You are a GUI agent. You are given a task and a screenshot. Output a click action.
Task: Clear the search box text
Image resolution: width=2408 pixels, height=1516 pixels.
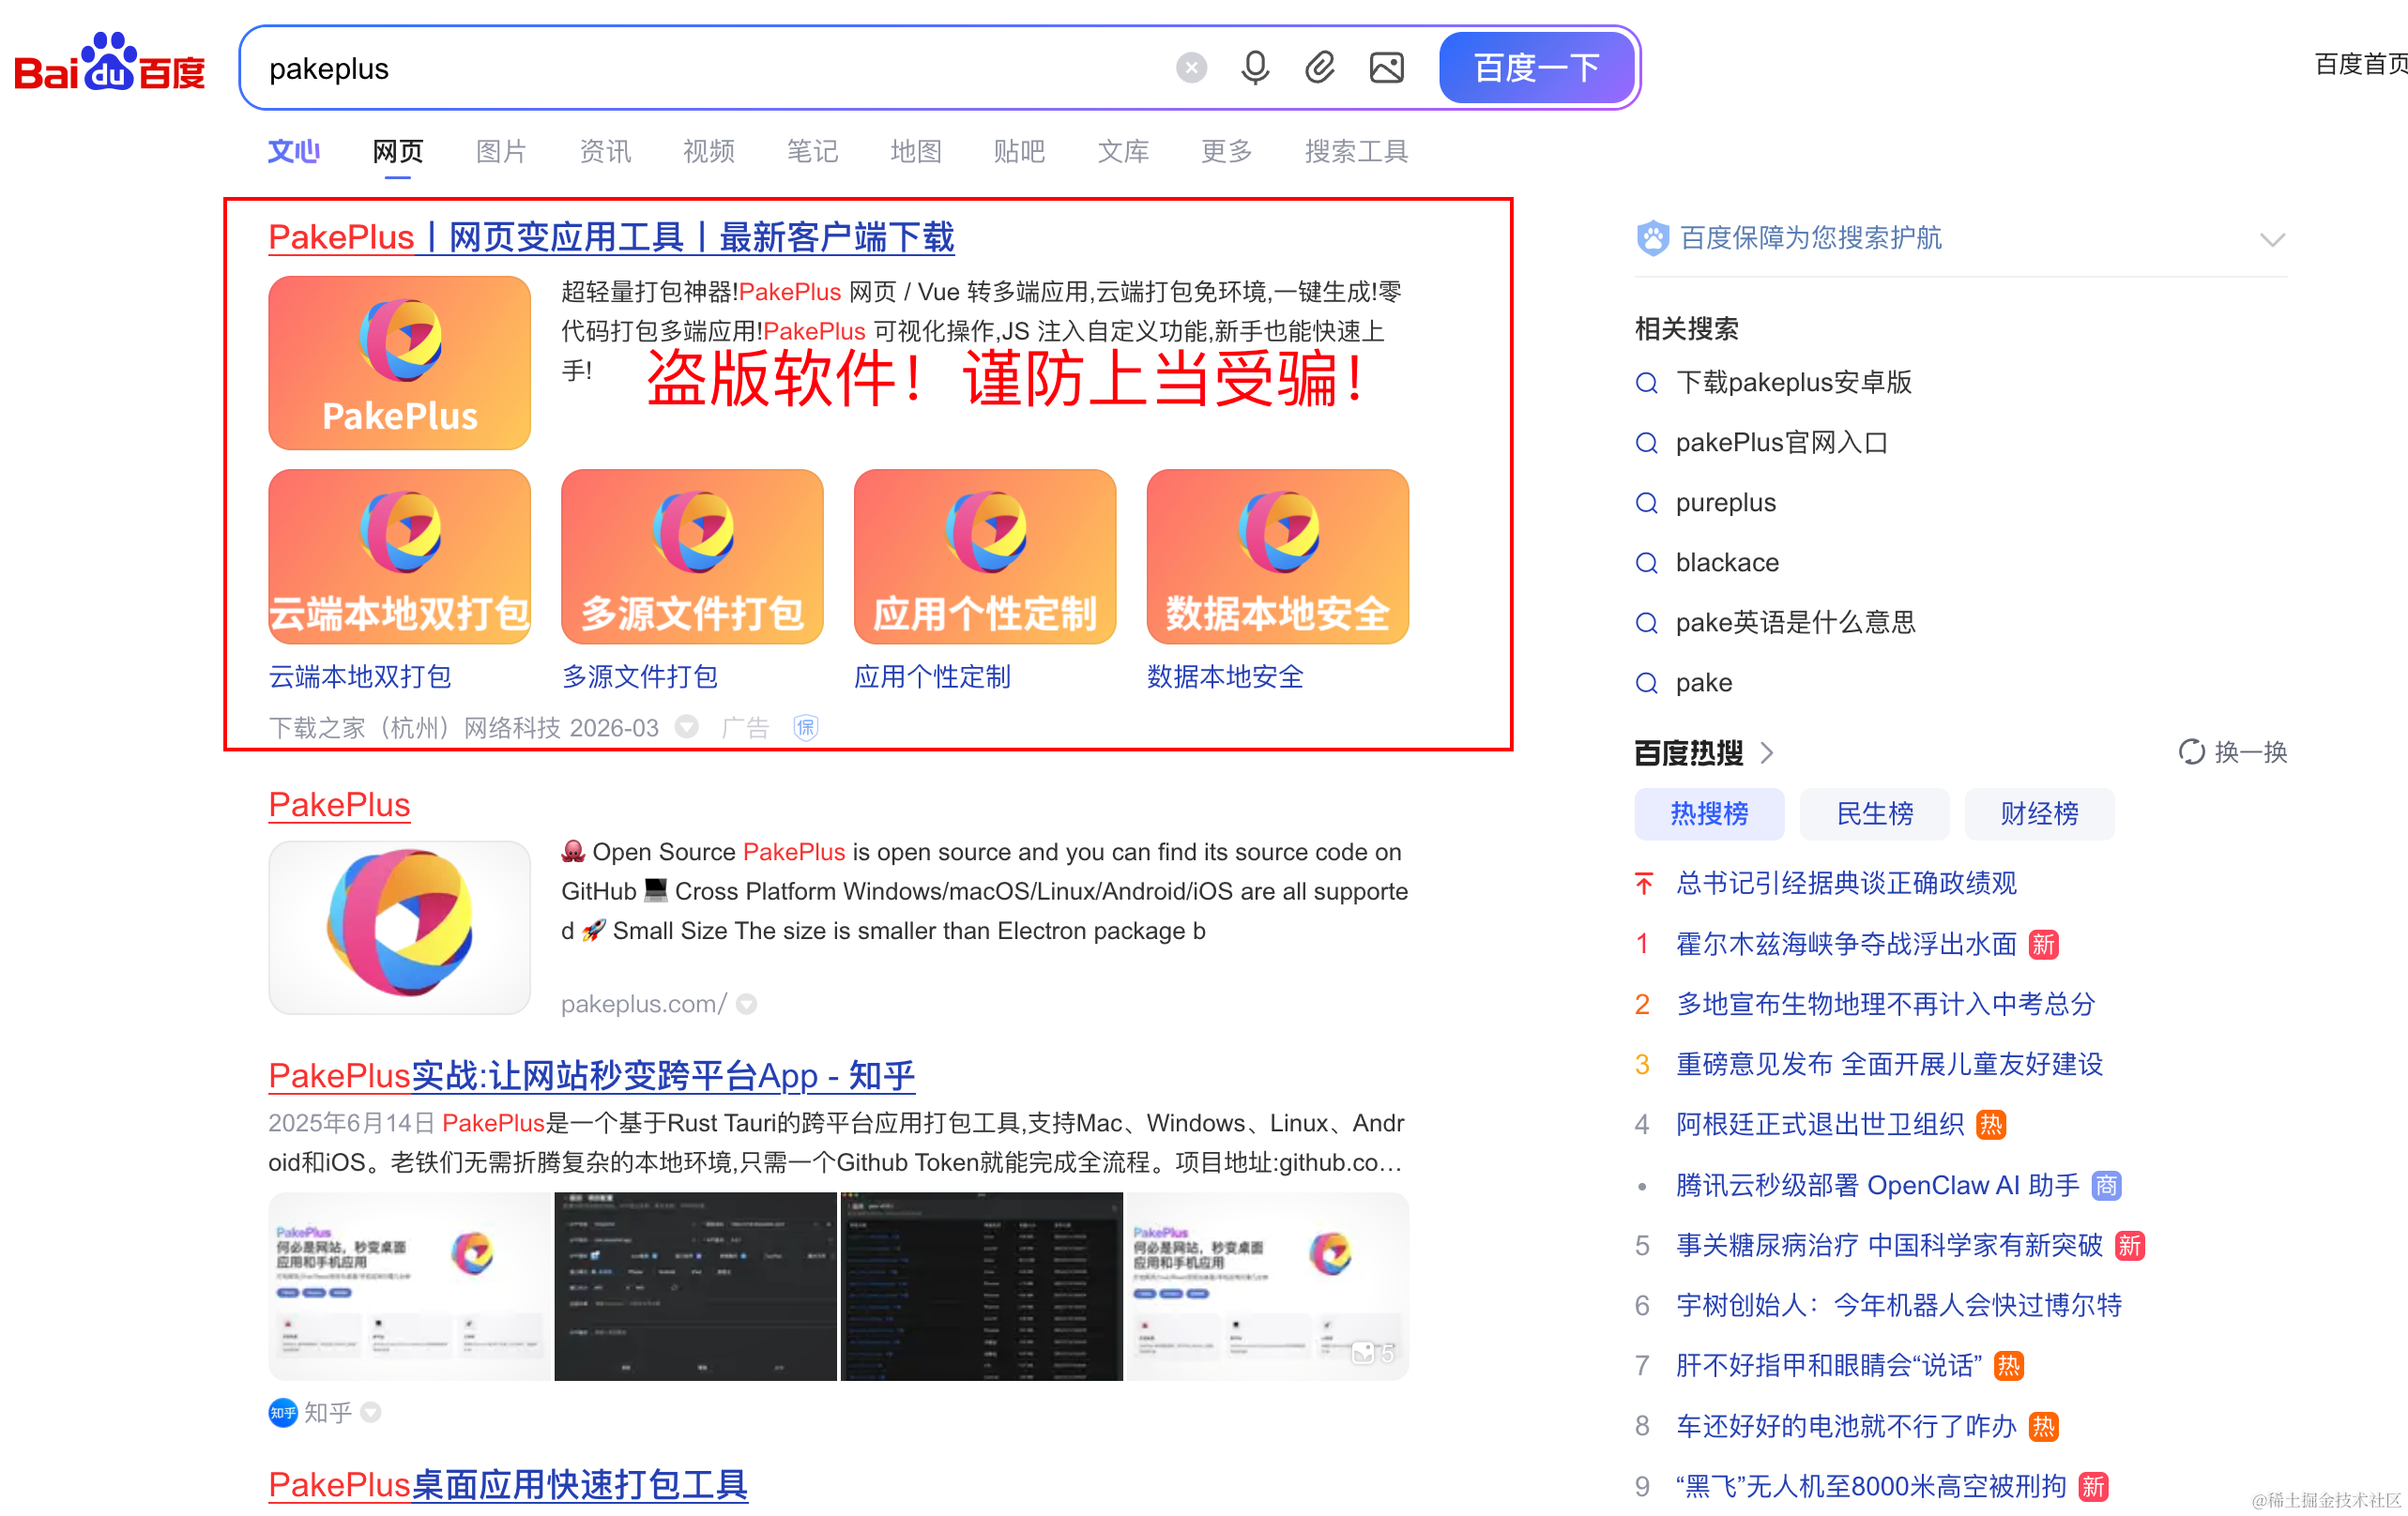[x=1190, y=68]
